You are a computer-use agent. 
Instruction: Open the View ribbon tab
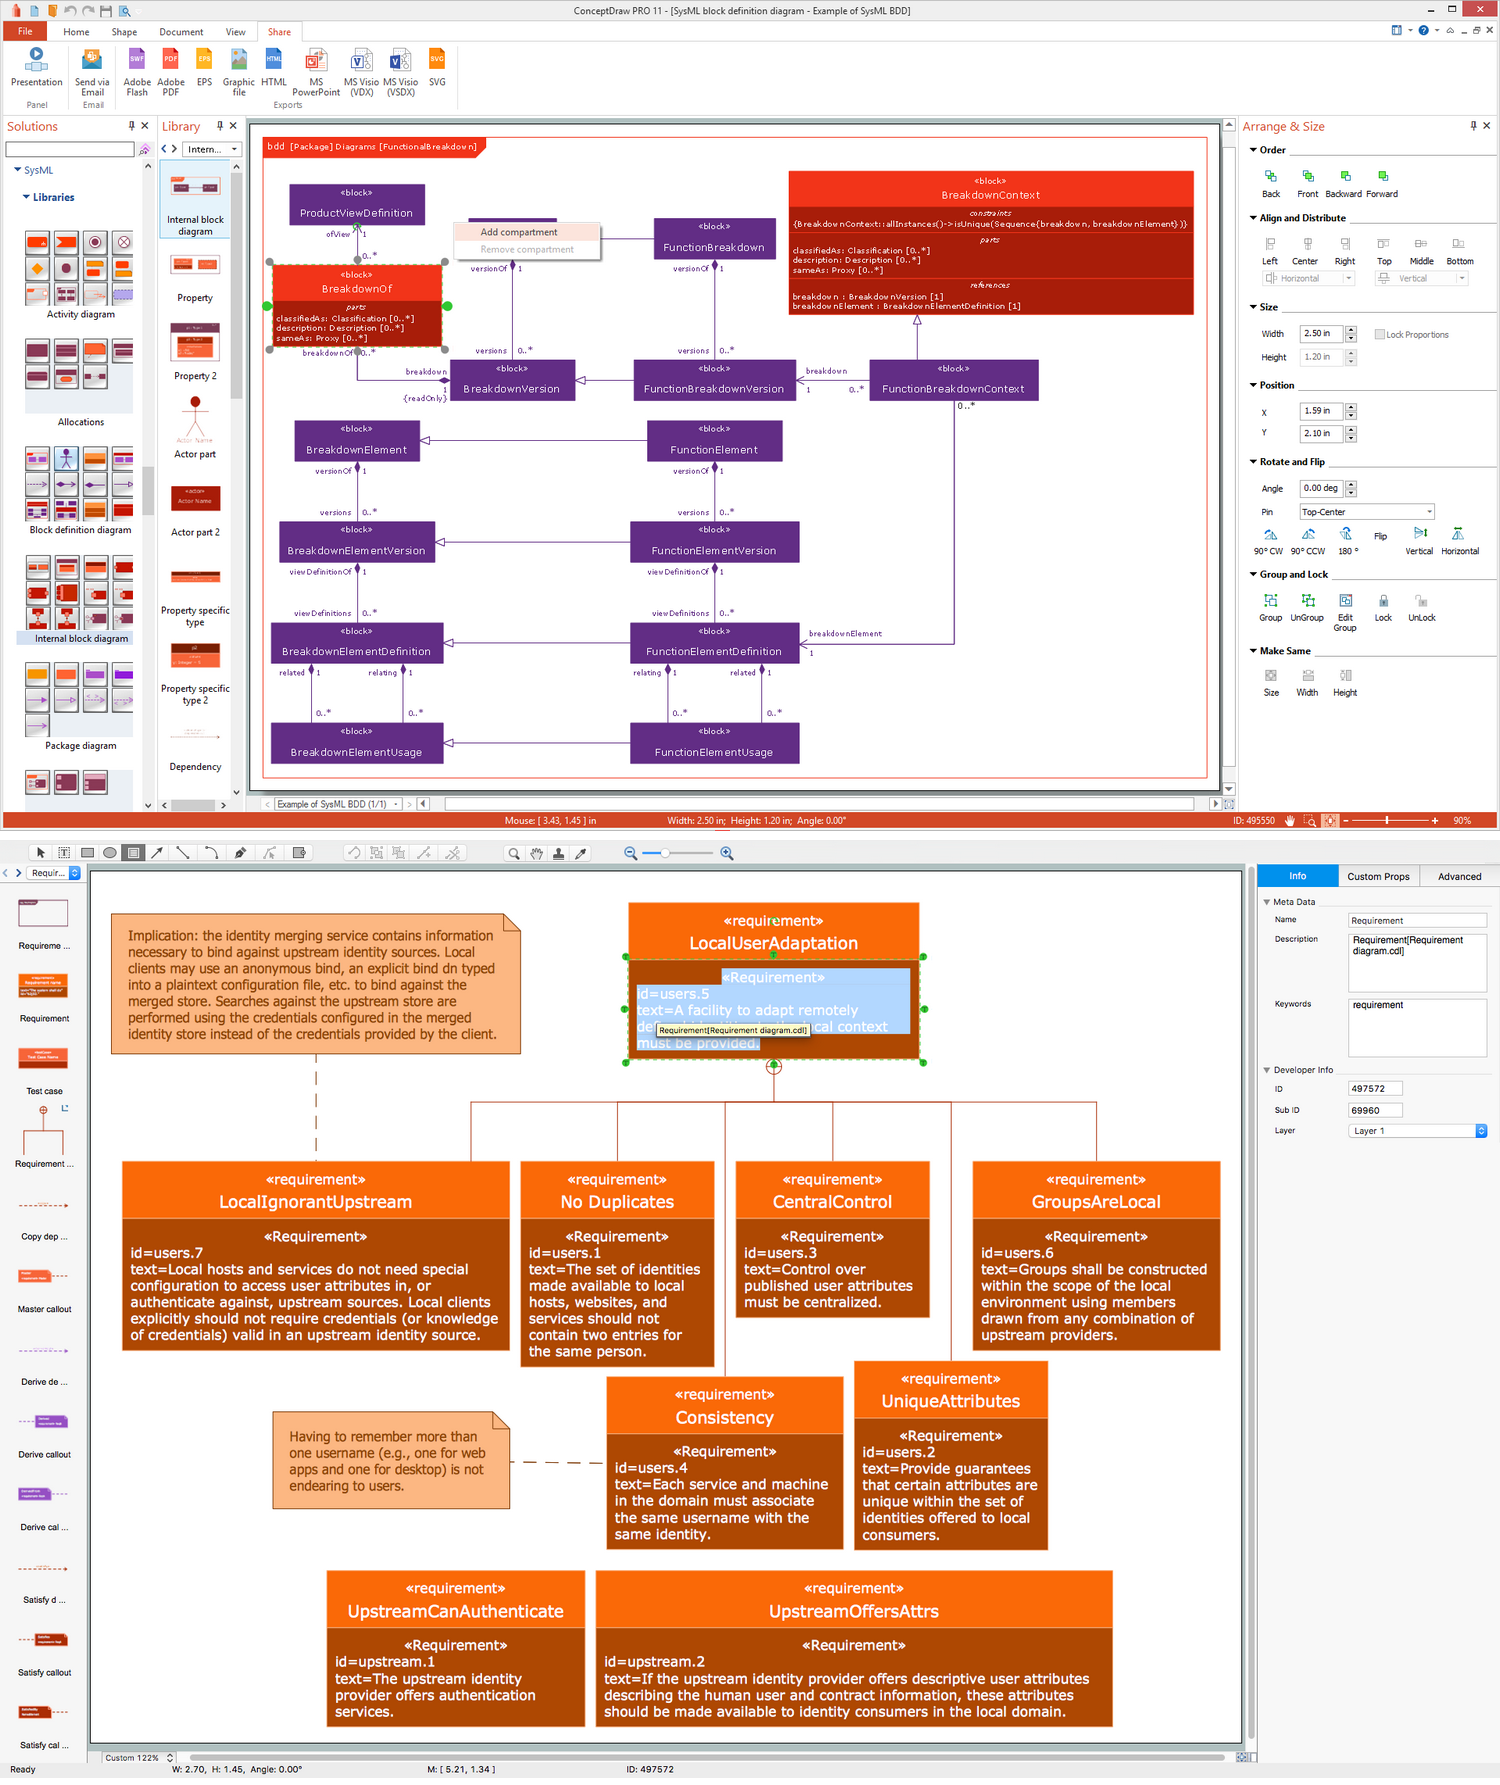click(235, 32)
